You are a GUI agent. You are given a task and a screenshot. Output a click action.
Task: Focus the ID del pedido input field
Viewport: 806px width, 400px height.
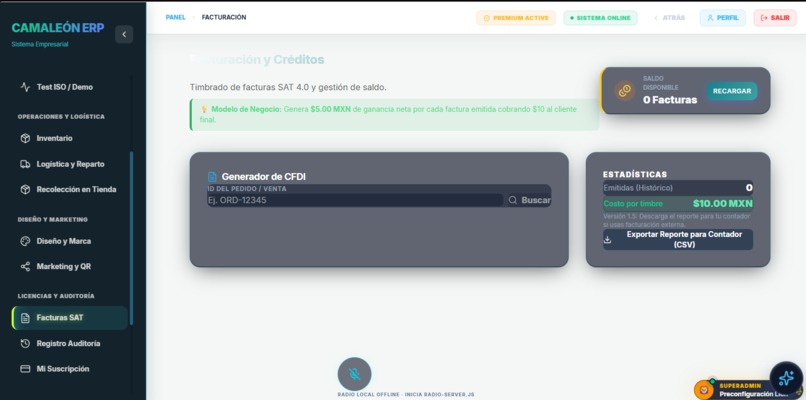(355, 201)
